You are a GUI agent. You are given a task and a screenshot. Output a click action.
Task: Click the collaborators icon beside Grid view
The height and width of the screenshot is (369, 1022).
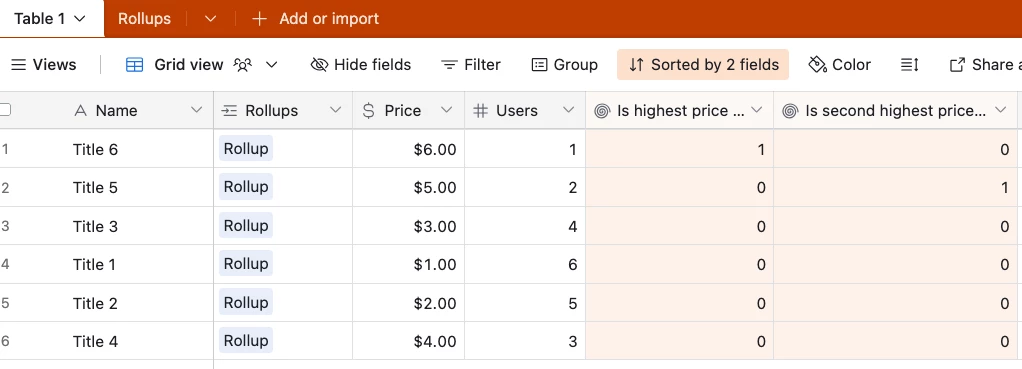click(x=243, y=65)
